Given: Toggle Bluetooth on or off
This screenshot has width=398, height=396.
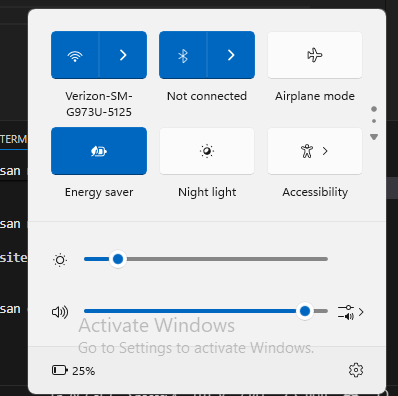Looking at the screenshot, I should (183, 55).
